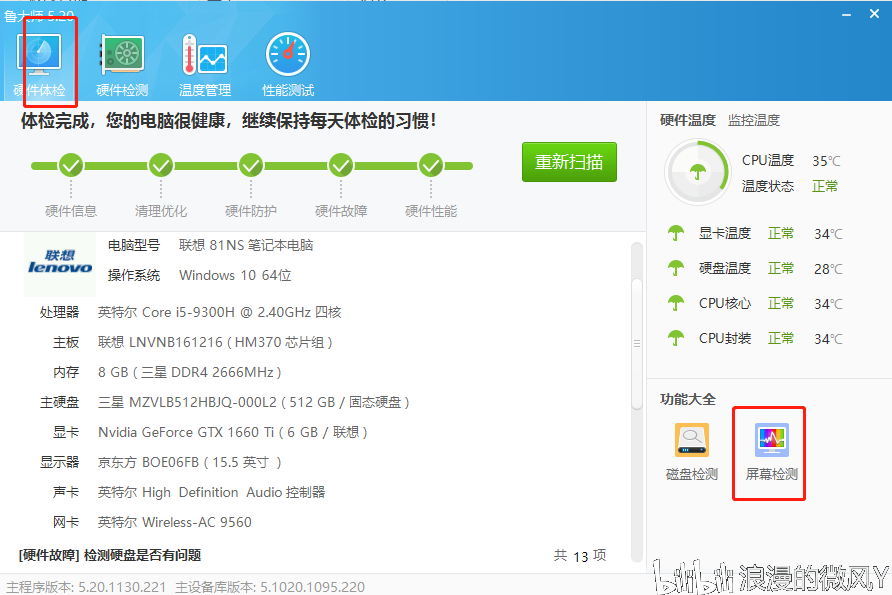Open the 温度管理 temperature management tab

pyautogui.click(x=205, y=64)
